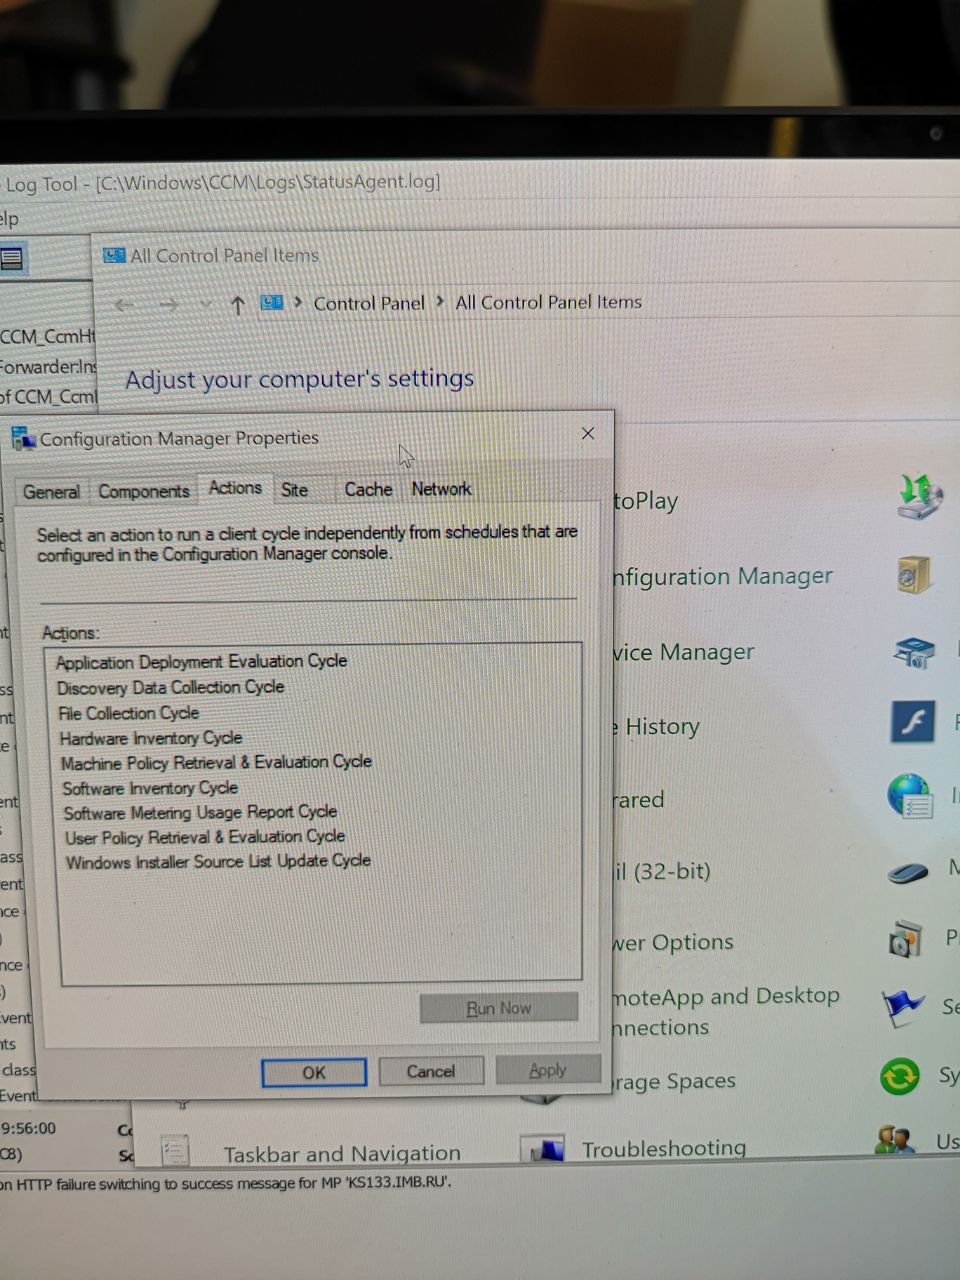Open the Device Manager link
This screenshot has height=1280, width=960.
(x=683, y=653)
